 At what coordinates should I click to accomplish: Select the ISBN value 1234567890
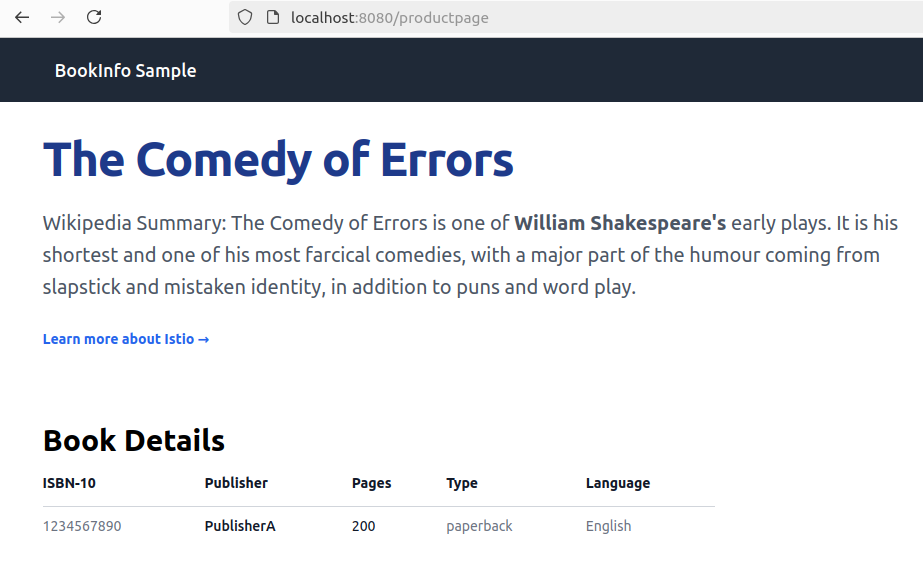(x=82, y=526)
